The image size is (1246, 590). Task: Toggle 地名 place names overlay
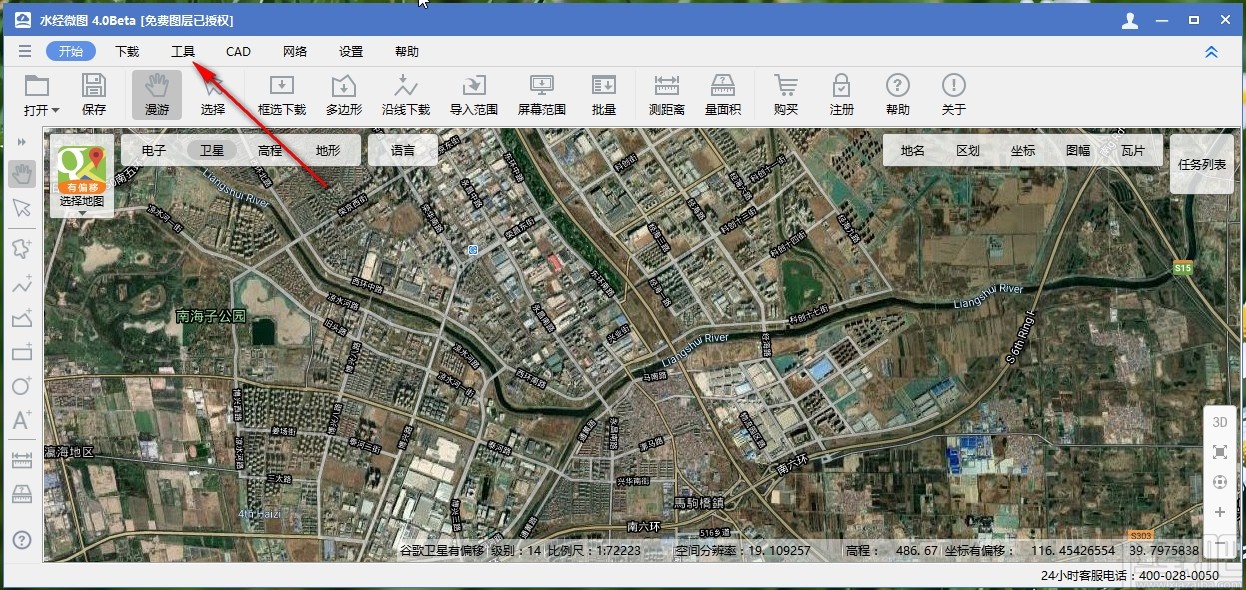(x=913, y=151)
